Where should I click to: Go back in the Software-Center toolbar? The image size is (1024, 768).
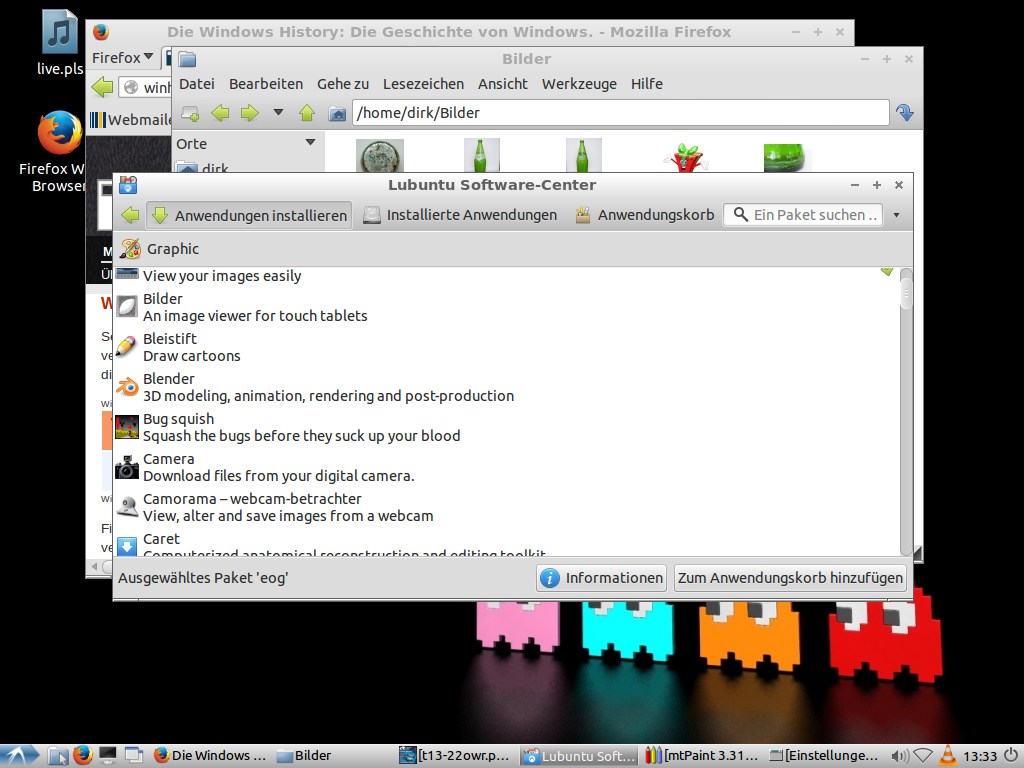click(x=130, y=215)
